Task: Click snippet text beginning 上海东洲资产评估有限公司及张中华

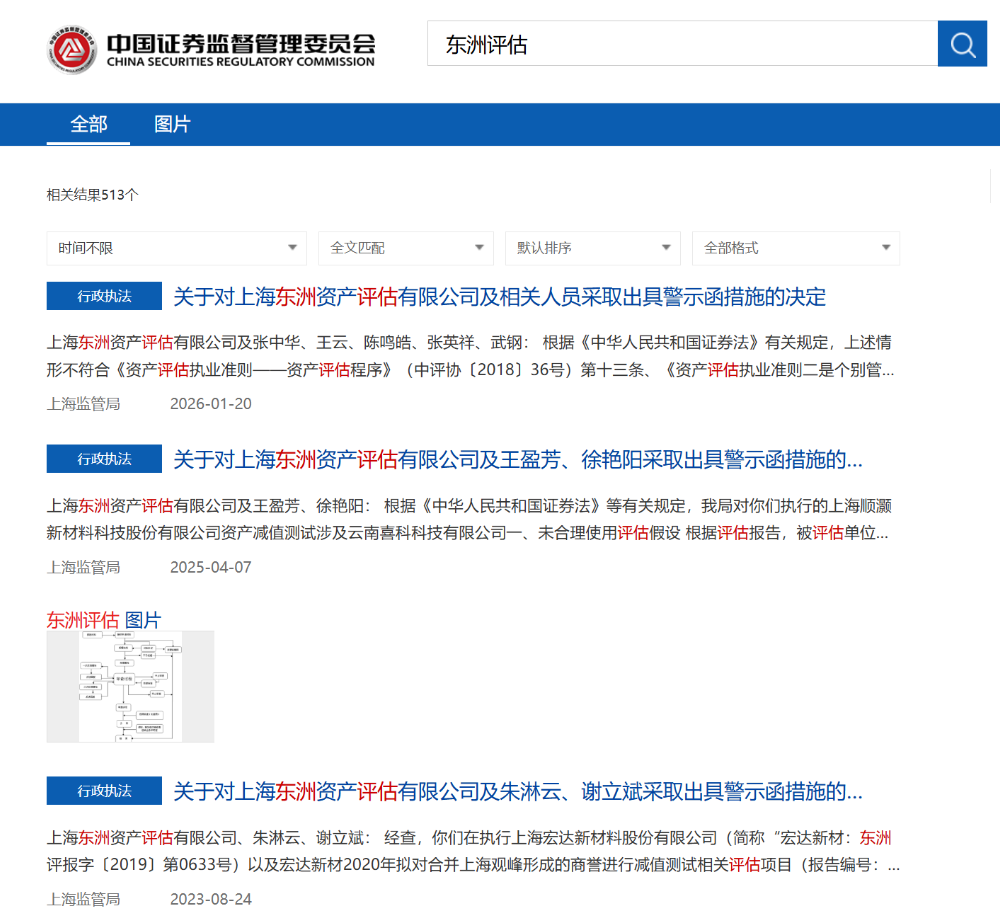Action: (x=471, y=356)
